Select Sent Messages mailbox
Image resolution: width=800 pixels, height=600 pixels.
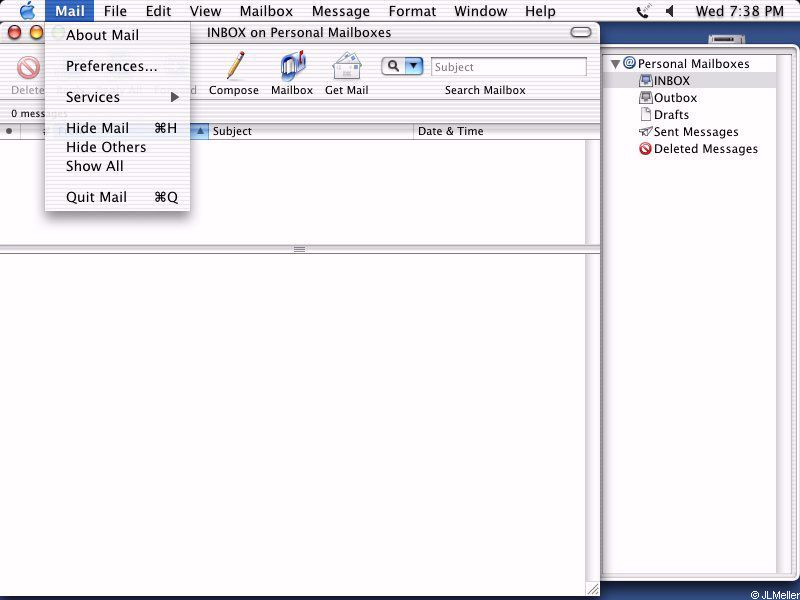click(x=690, y=132)
